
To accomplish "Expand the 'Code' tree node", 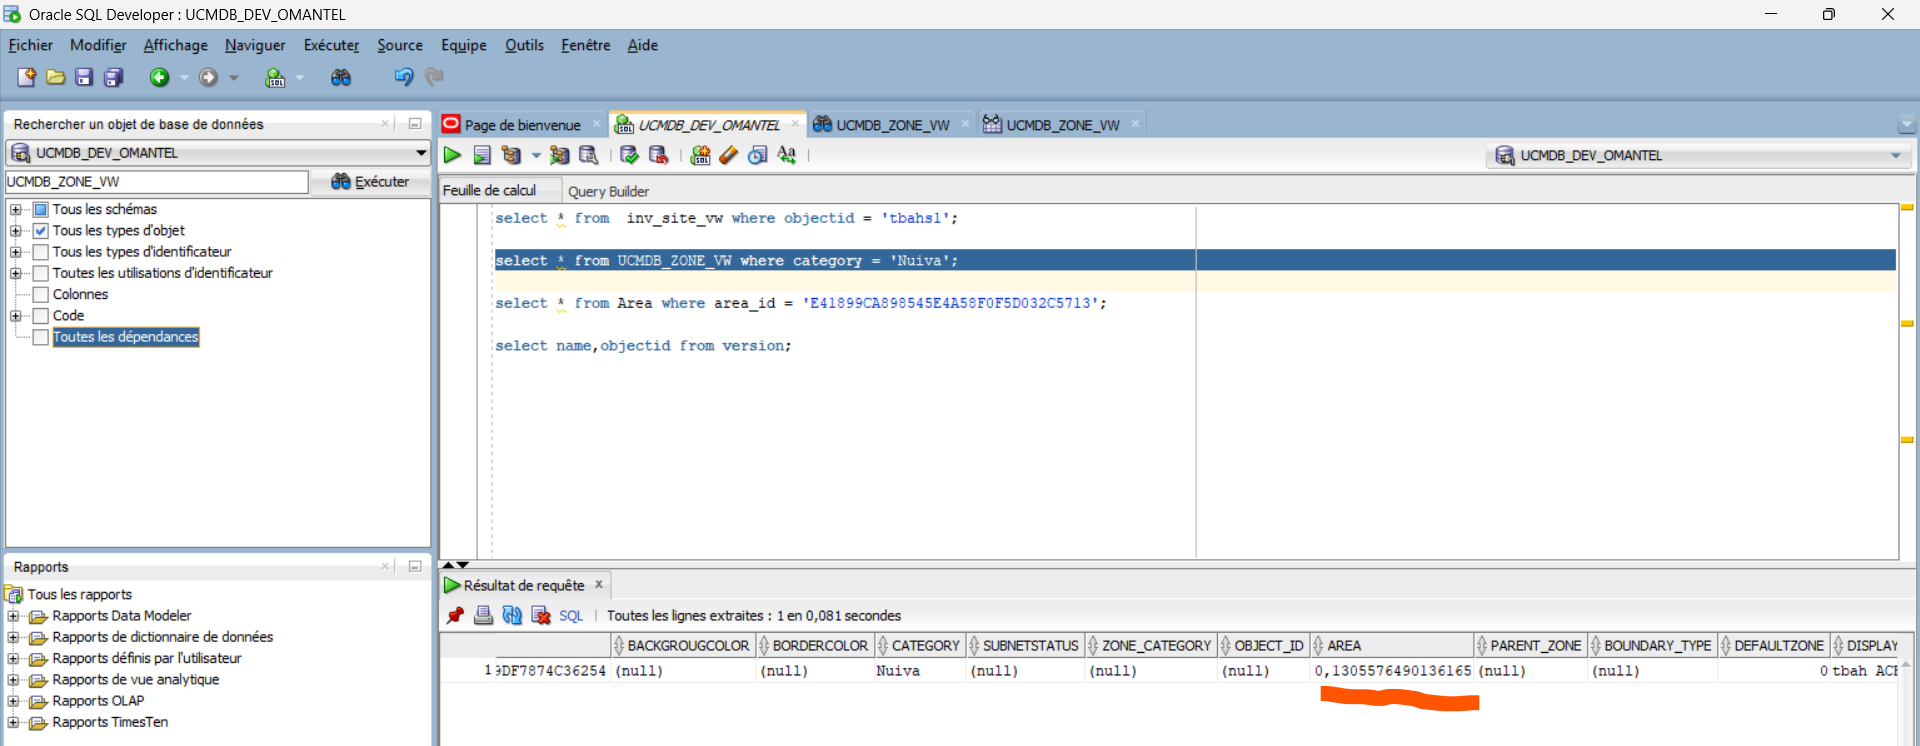I will [15, 316].
